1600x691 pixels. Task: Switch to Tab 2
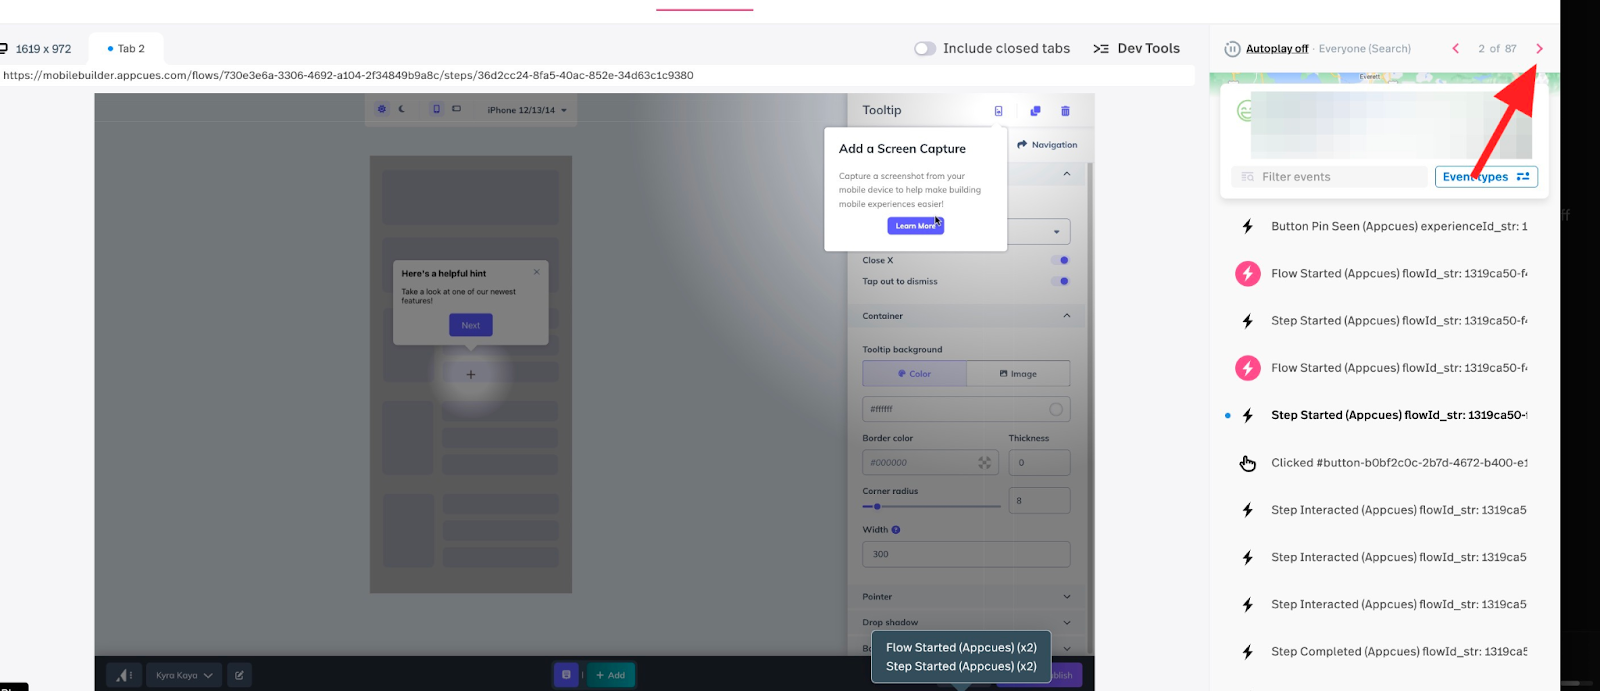[x=126, y=49]
